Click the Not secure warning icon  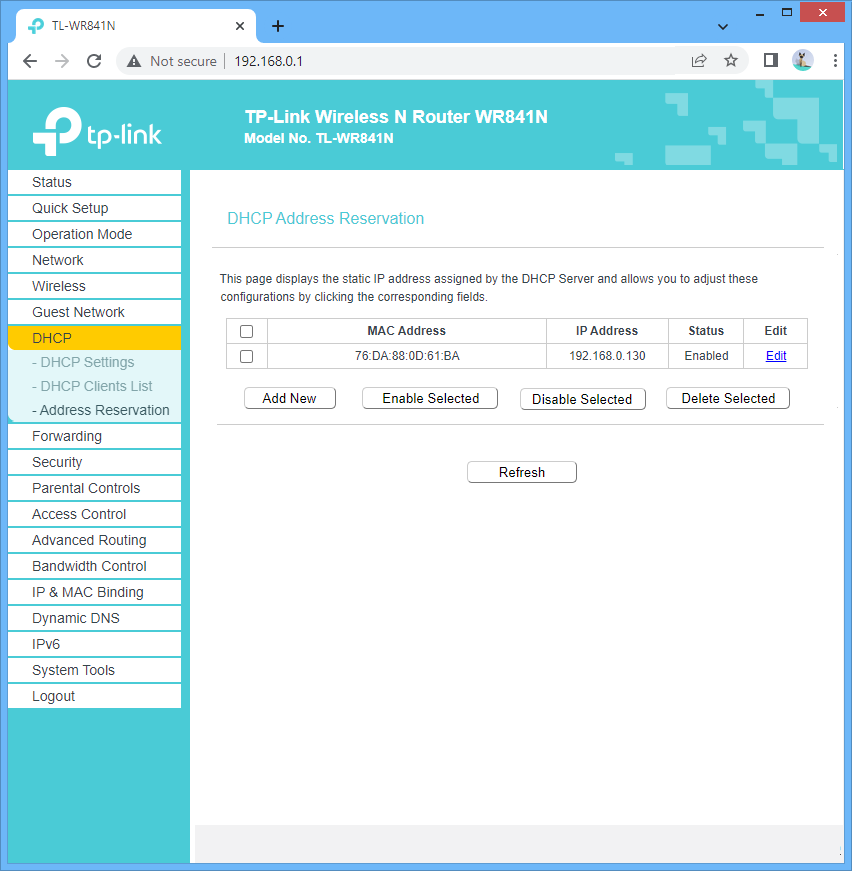point(134,61)
